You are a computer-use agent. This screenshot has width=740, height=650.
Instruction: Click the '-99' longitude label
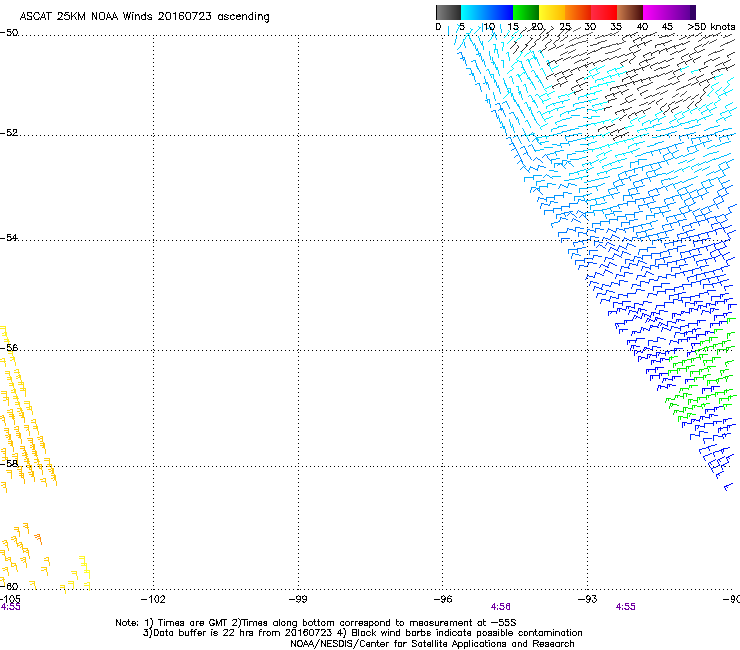pos(298,599)
